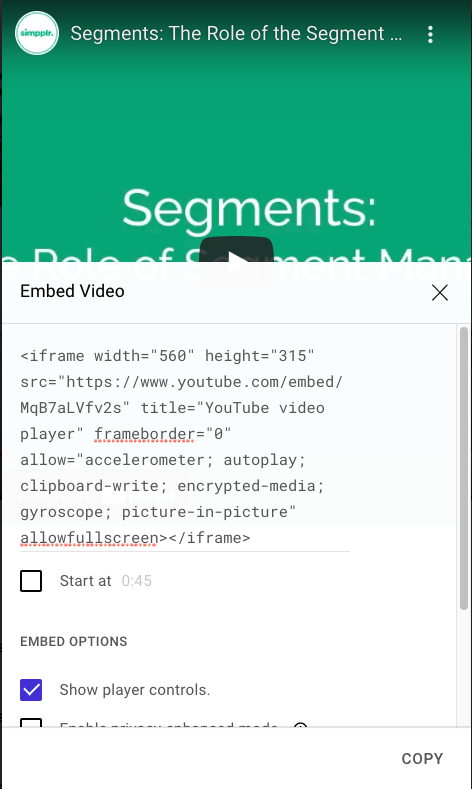This screenshot has width=472, height=789.
Task: Copy the embed code with COPY button
Action: 422,758
